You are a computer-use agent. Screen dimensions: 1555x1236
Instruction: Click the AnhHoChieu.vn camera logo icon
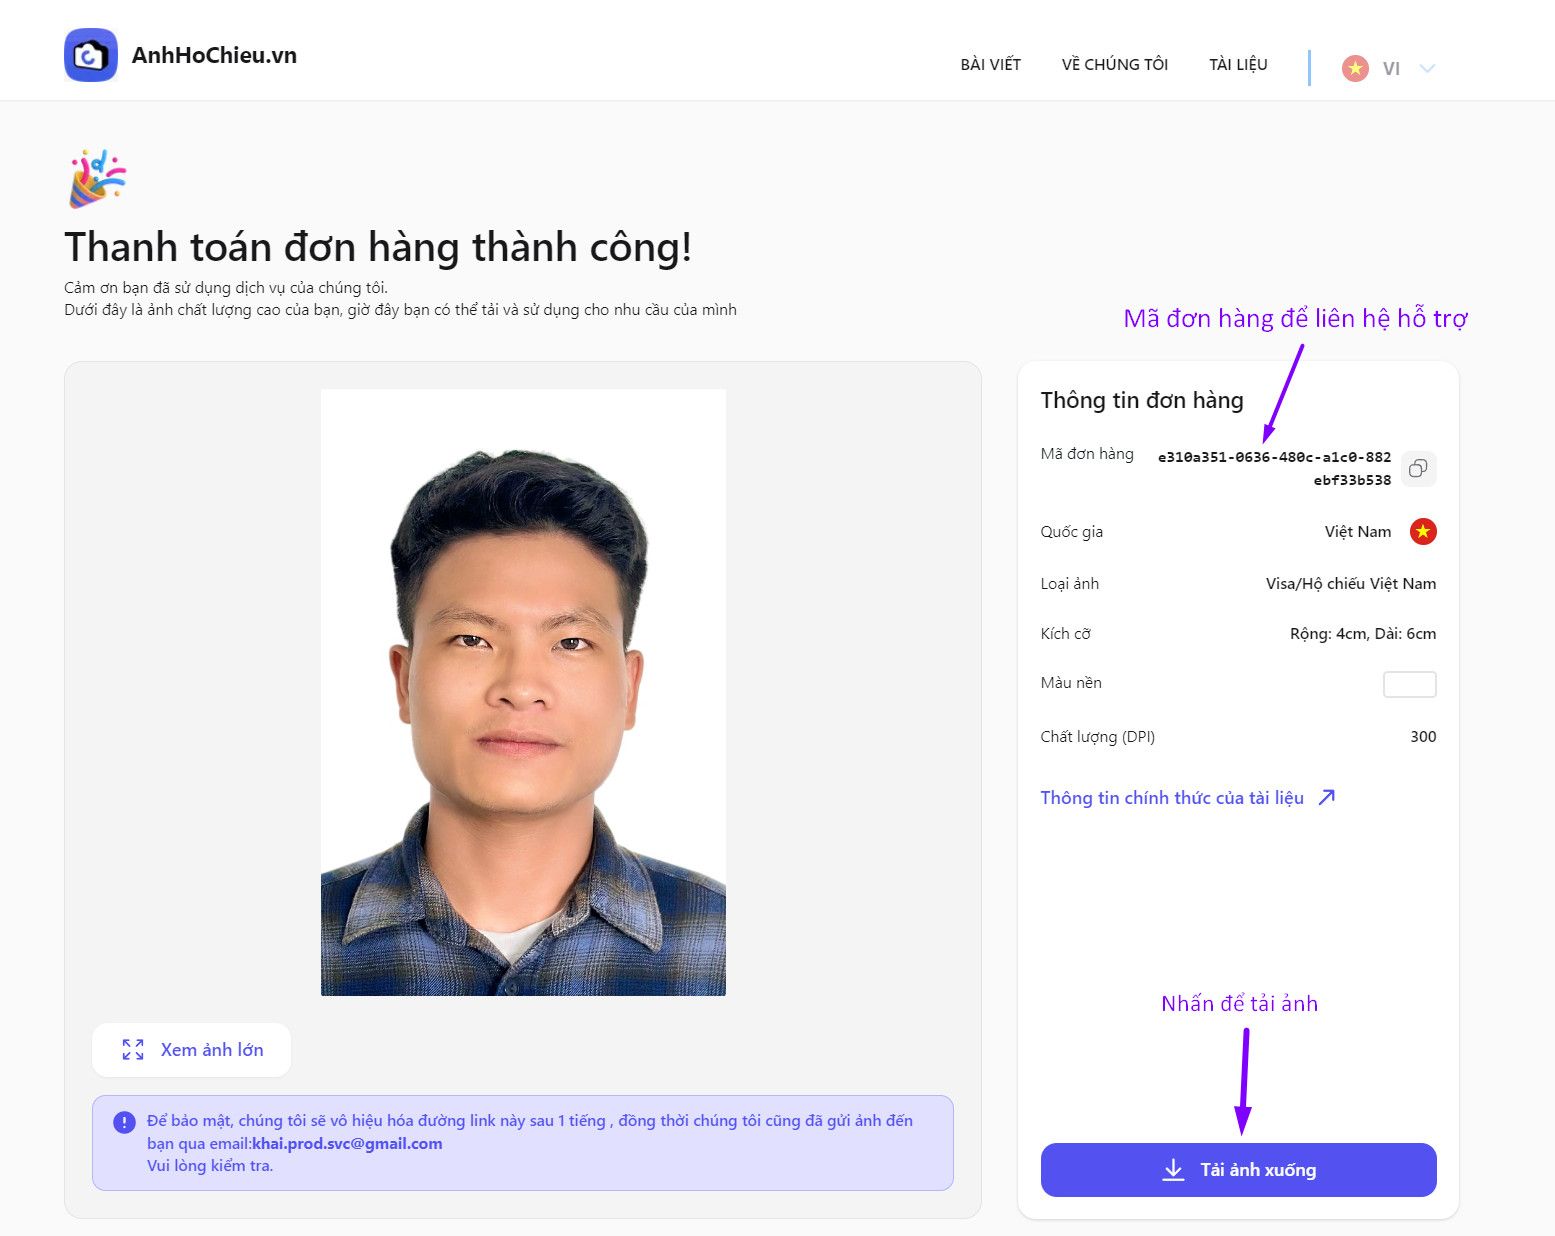91,55
